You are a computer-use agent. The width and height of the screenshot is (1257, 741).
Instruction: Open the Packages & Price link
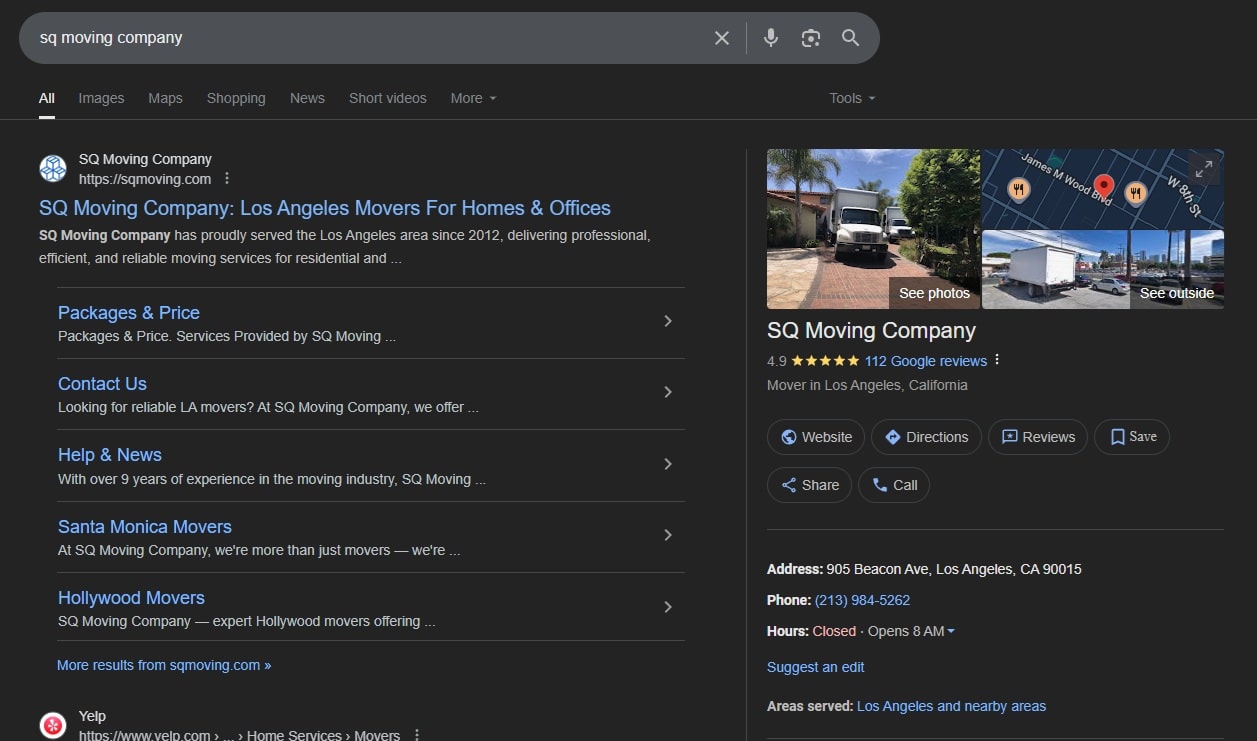(129, 313)
